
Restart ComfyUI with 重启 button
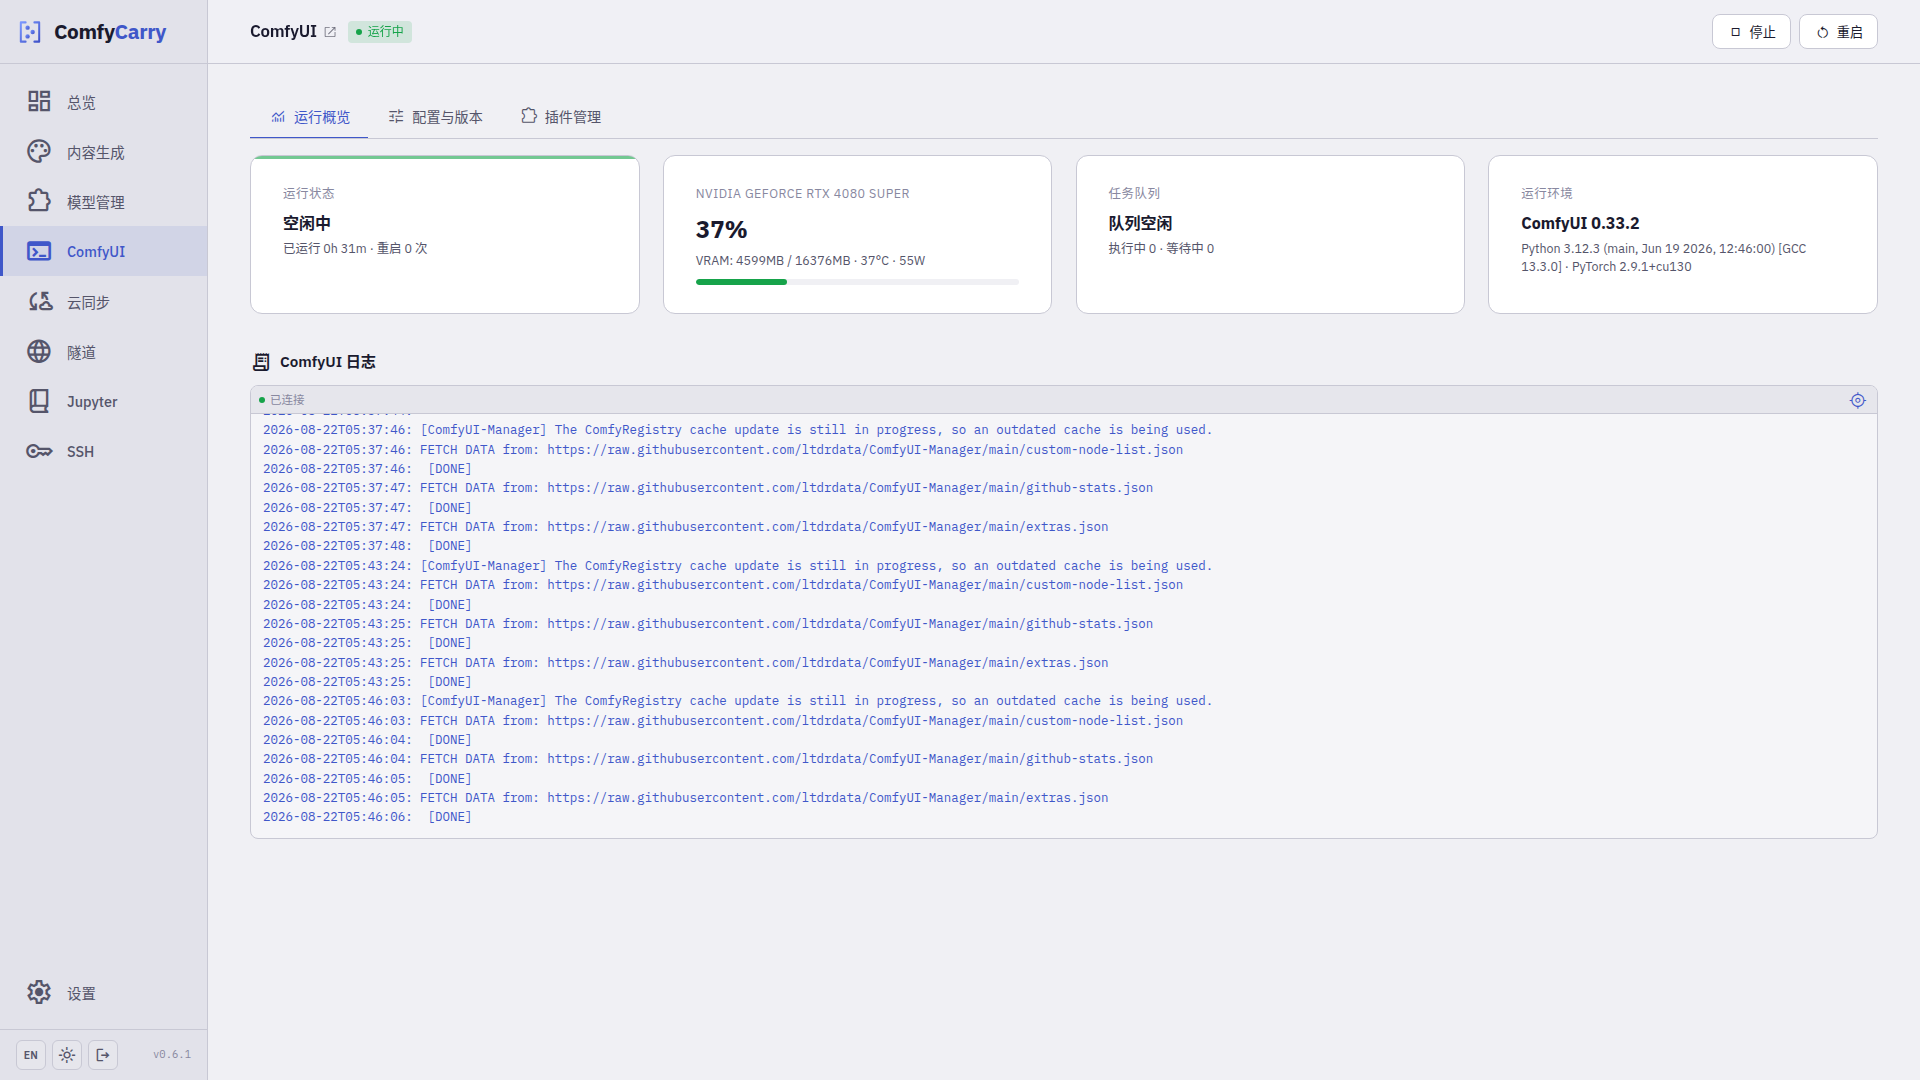1838,32
